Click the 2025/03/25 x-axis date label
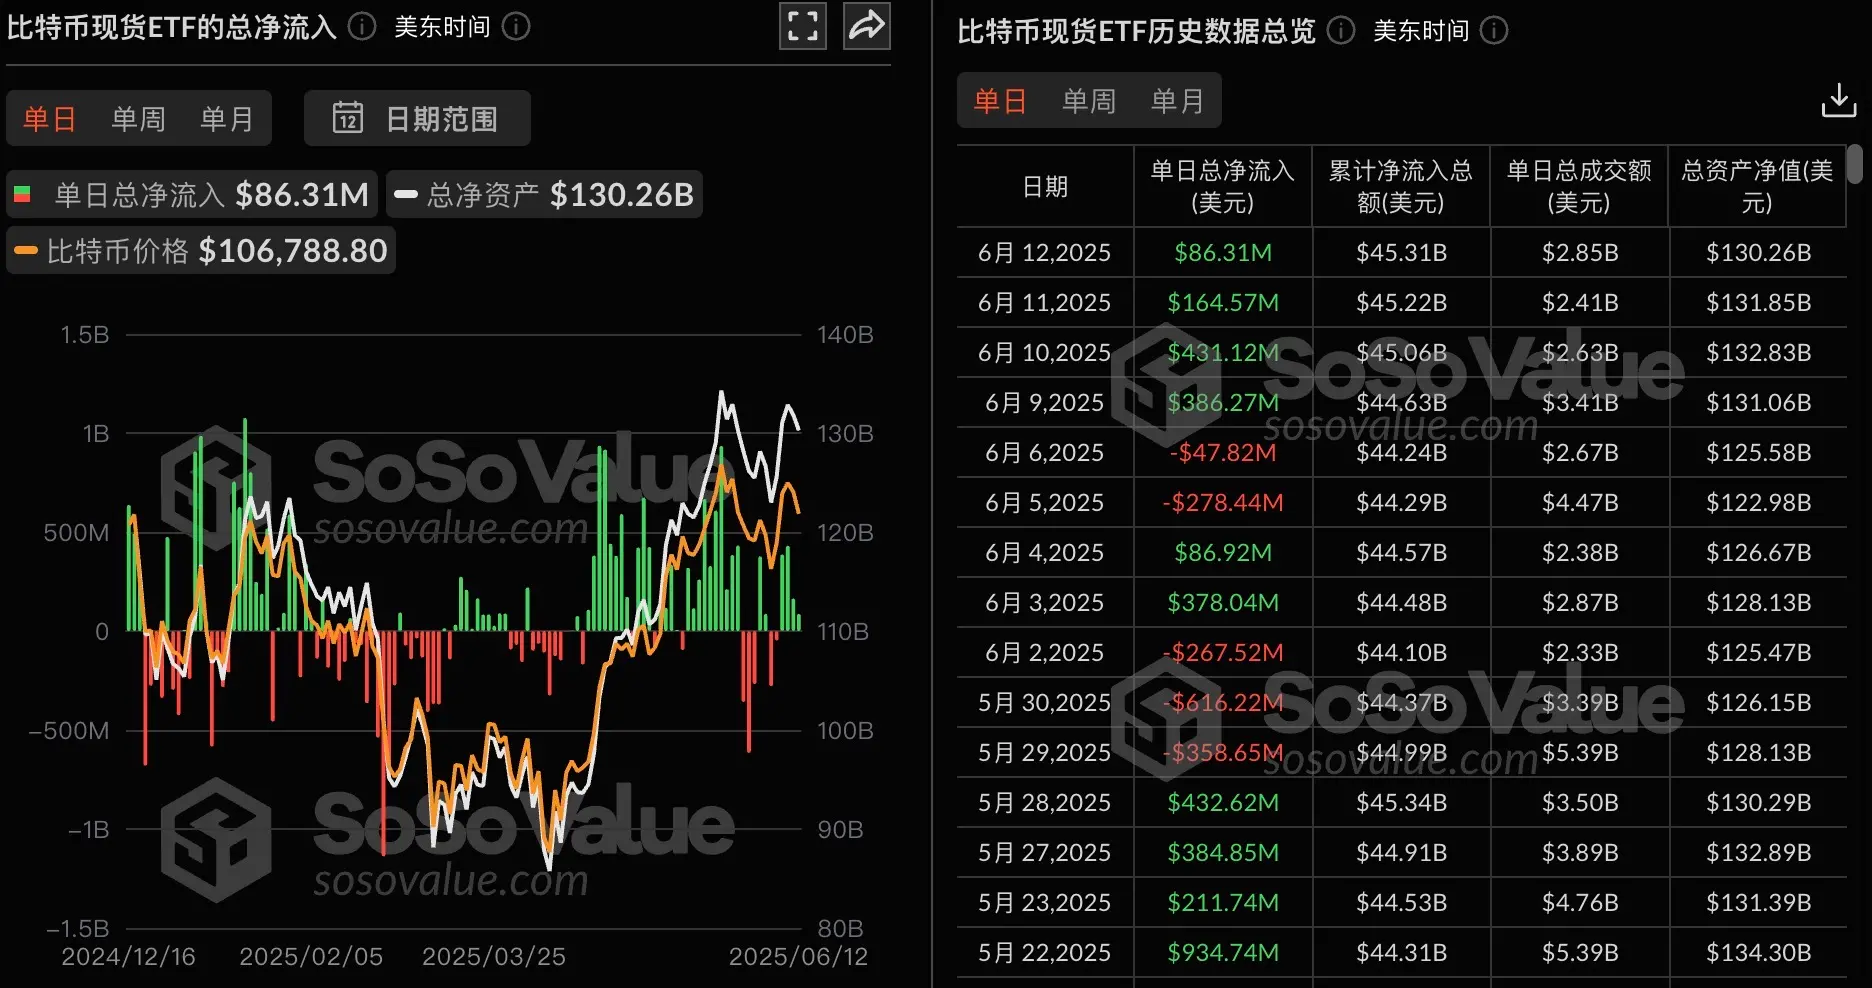Screen dimensions: 1872x988 tap(494, 957)
